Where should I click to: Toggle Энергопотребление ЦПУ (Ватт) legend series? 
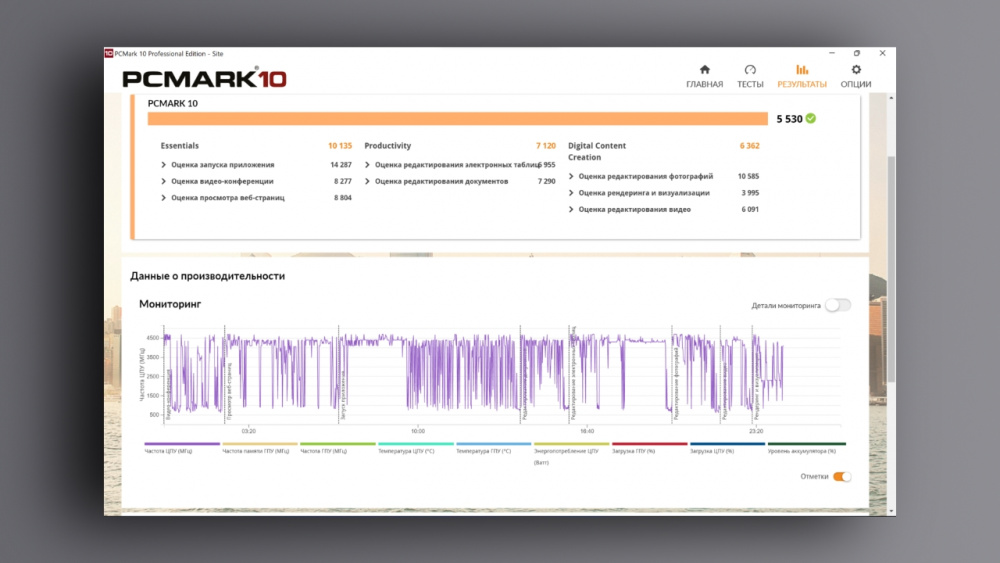click(x=571, y=453)
